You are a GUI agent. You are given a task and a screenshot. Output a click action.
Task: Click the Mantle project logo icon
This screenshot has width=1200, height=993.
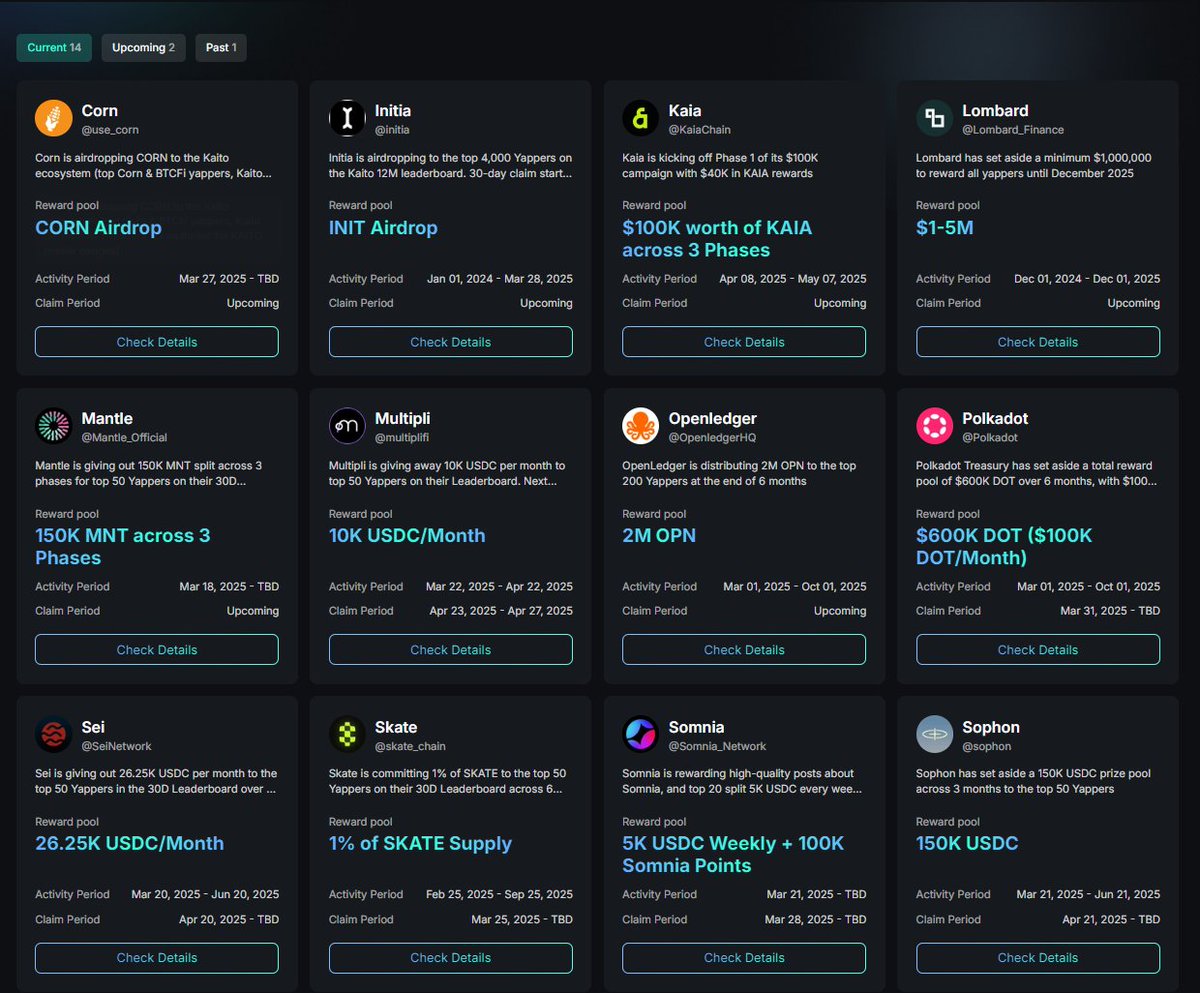53,426
